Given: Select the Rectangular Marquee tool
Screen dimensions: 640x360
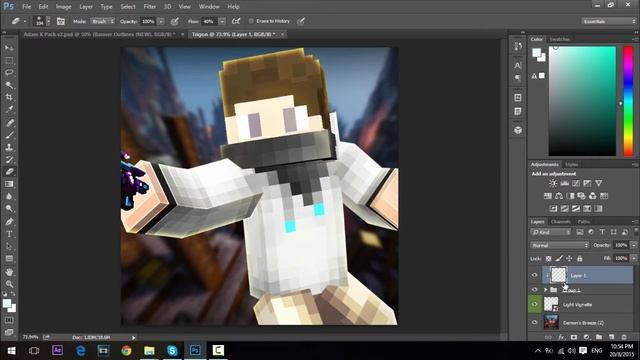Looking at the screenshot, I should tap(9, 60).
